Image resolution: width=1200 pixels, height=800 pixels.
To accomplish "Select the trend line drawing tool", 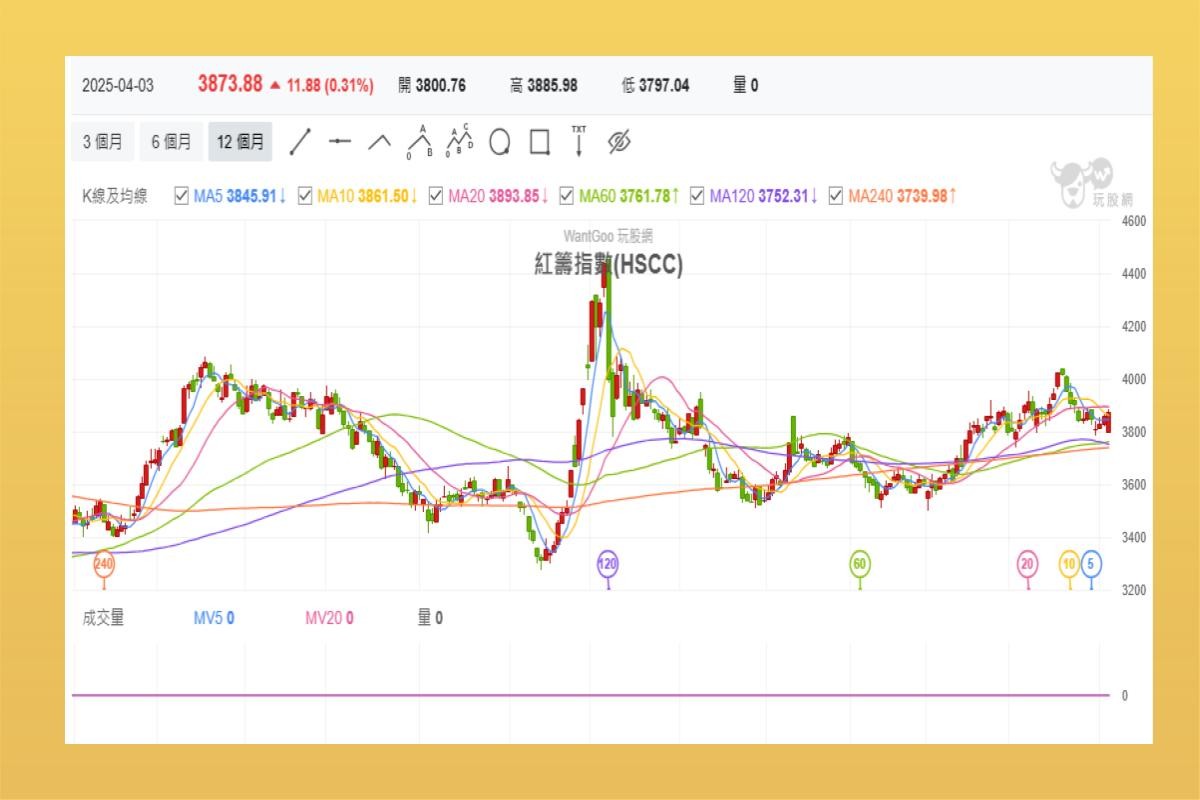I will pos(300,142).
